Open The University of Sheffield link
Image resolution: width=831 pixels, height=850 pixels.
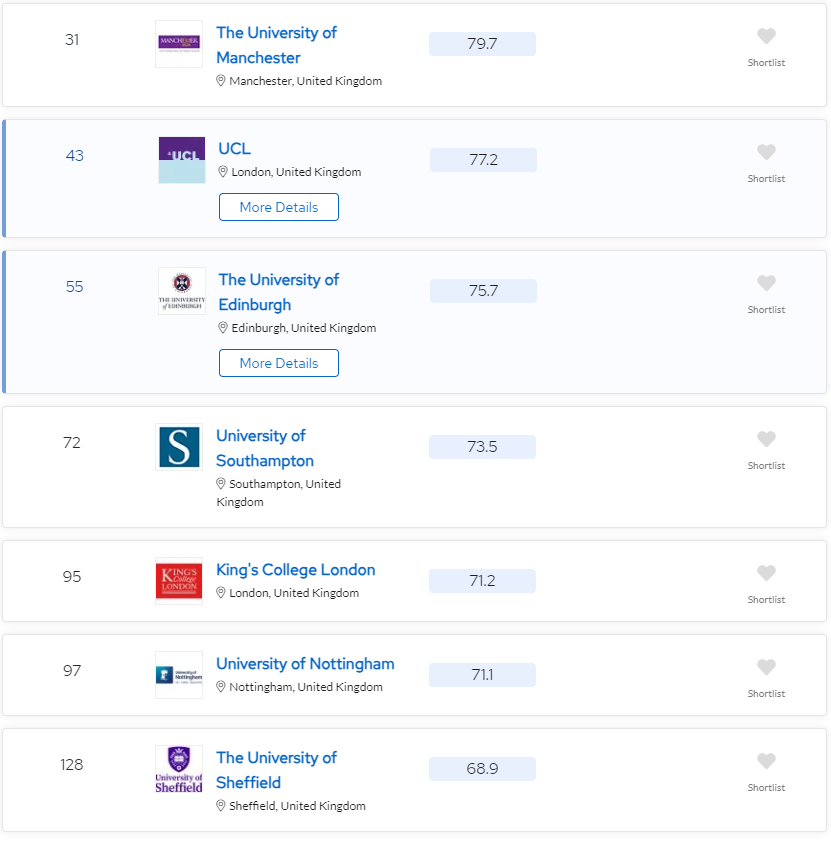pos(276,770)
